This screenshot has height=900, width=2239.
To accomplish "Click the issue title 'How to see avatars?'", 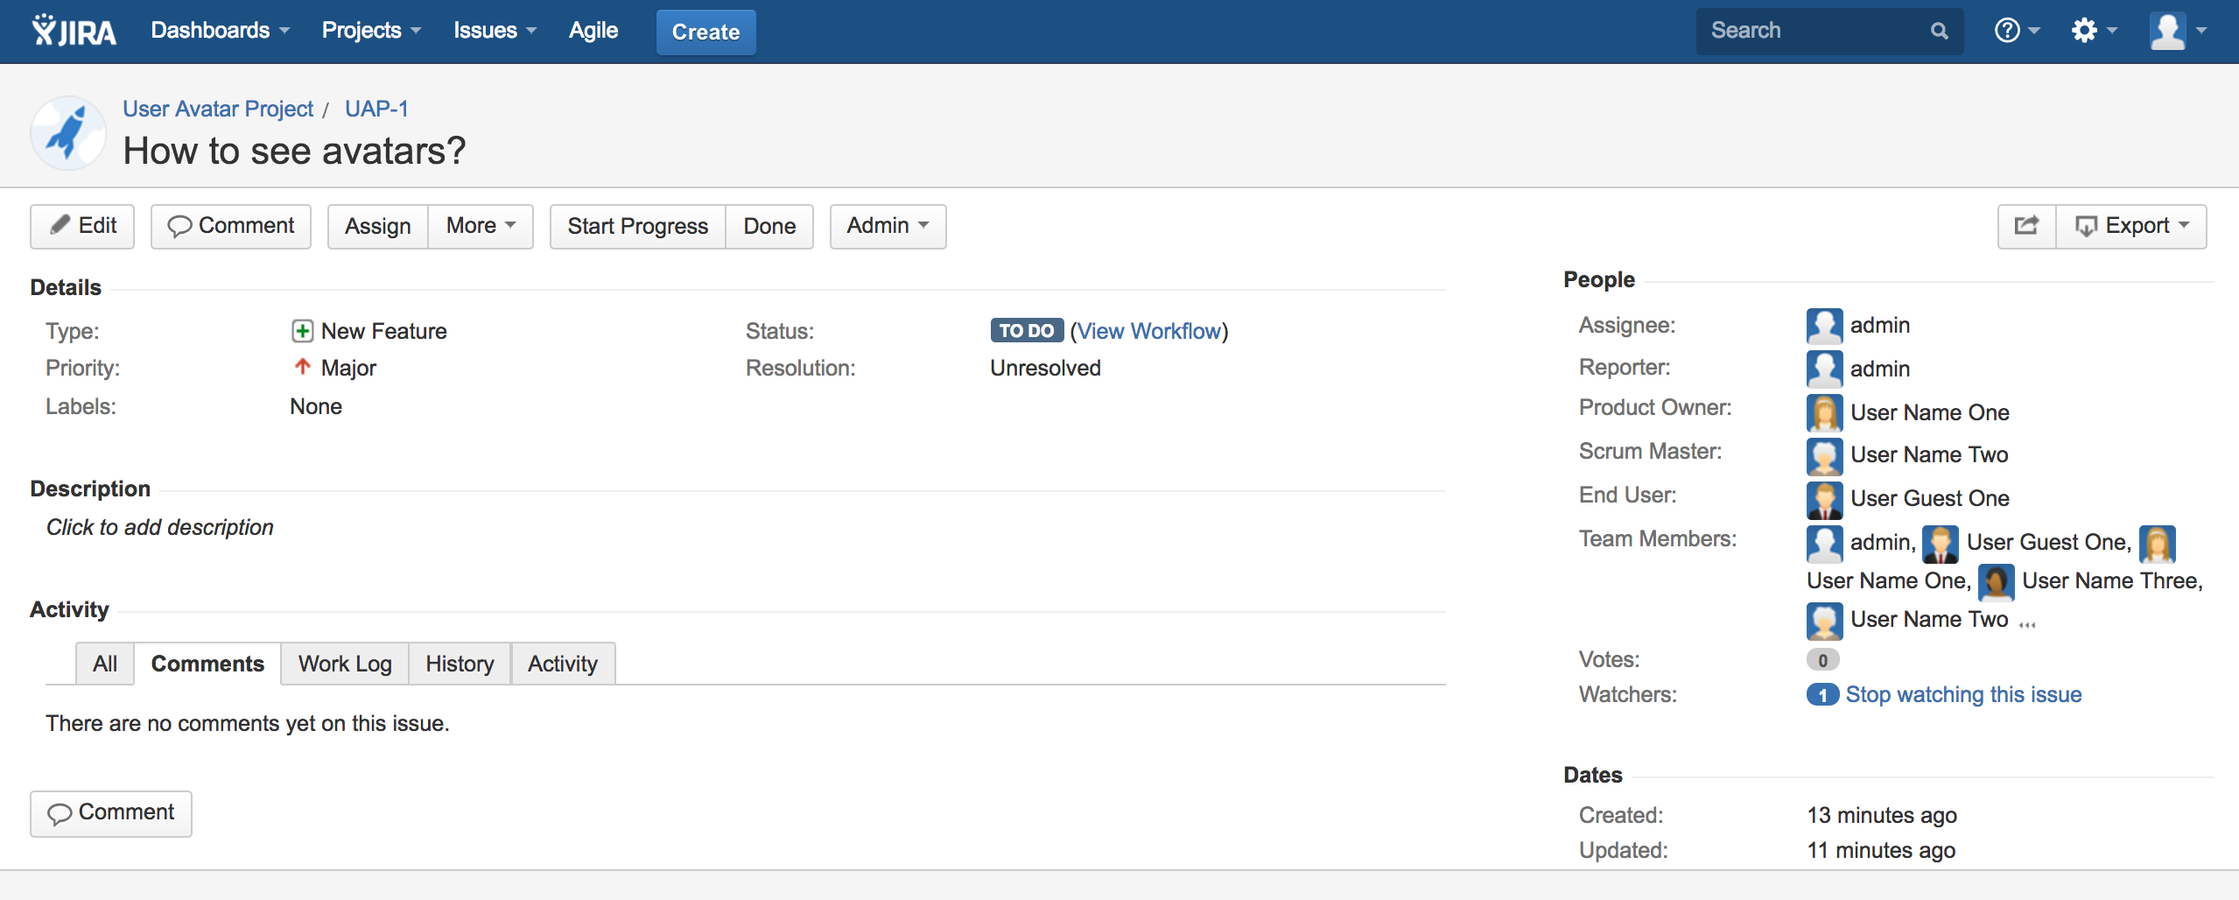I will coord(295,151).
